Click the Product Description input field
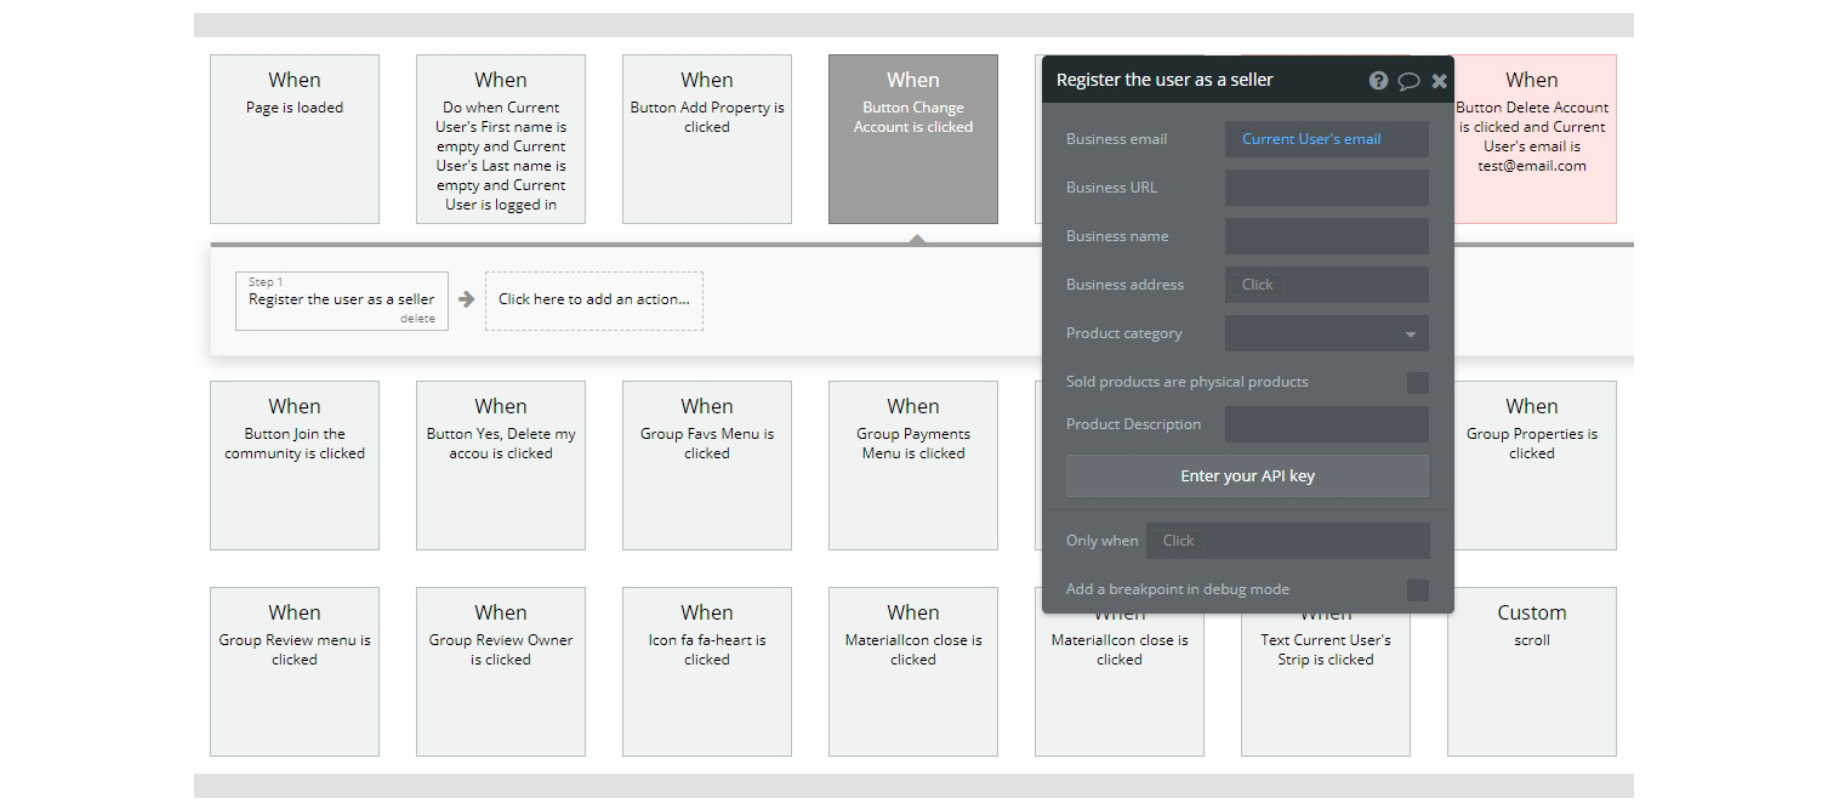This screenshot has height=812, width=1830. tap(1326, 425)
